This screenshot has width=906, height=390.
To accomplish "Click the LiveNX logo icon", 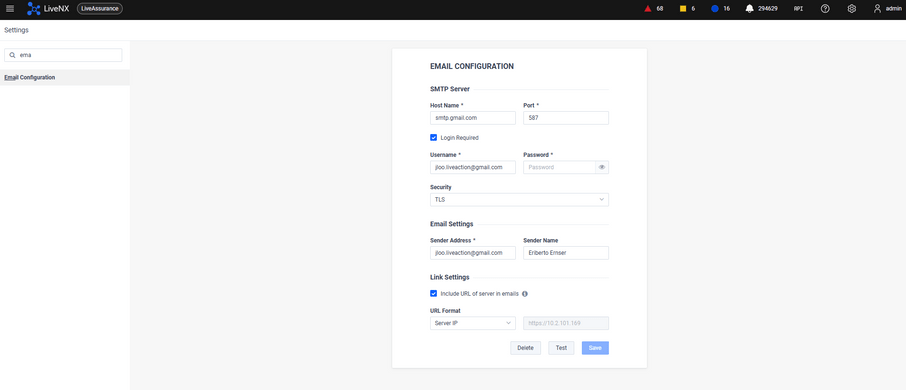I will point(34,9).
